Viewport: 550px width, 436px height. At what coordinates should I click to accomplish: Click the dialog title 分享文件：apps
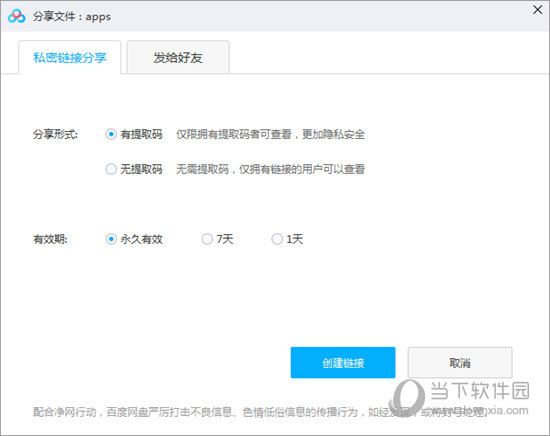pyautogui.click(x=72, y=16)
